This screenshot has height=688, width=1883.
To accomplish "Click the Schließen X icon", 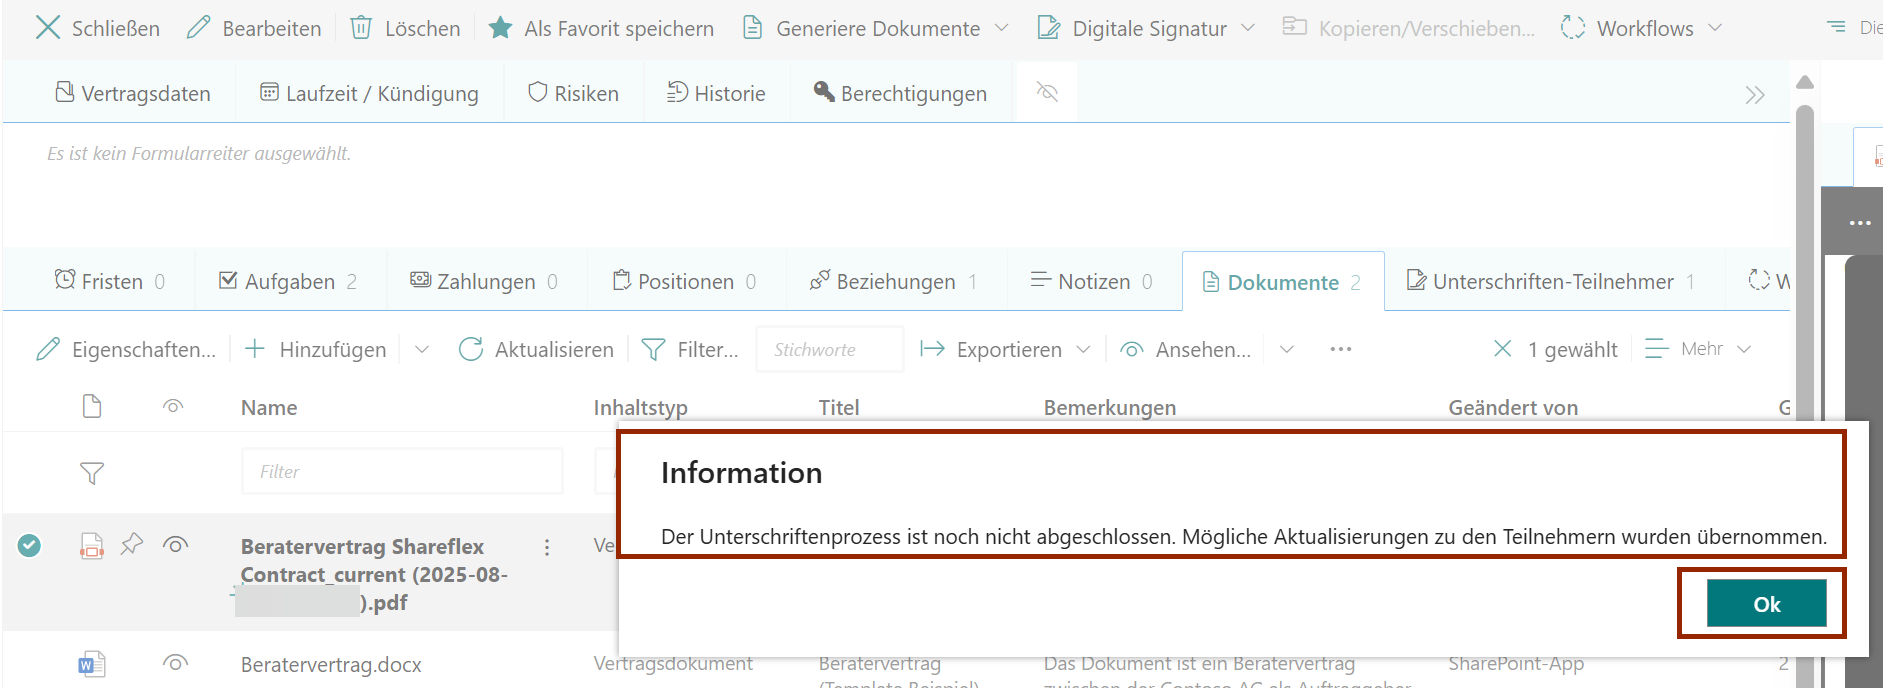I will 47,28.
